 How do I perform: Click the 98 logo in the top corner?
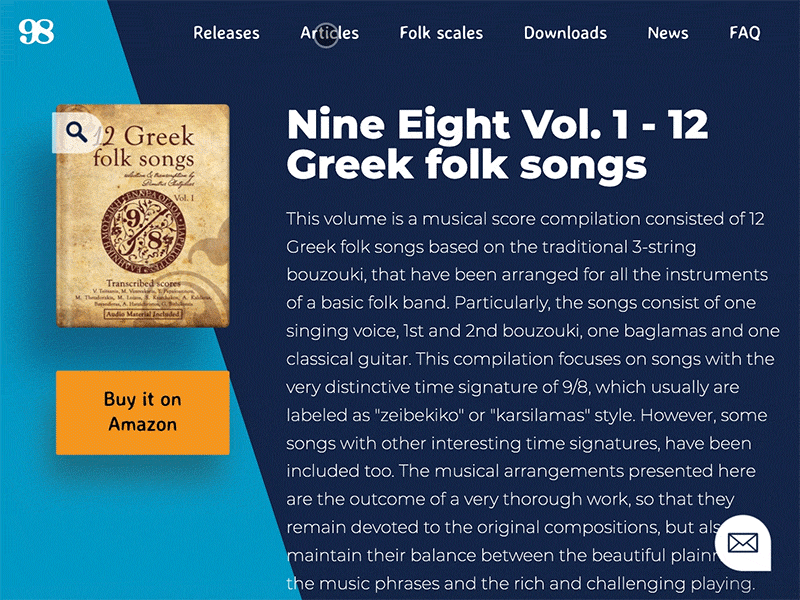point(34,30)
